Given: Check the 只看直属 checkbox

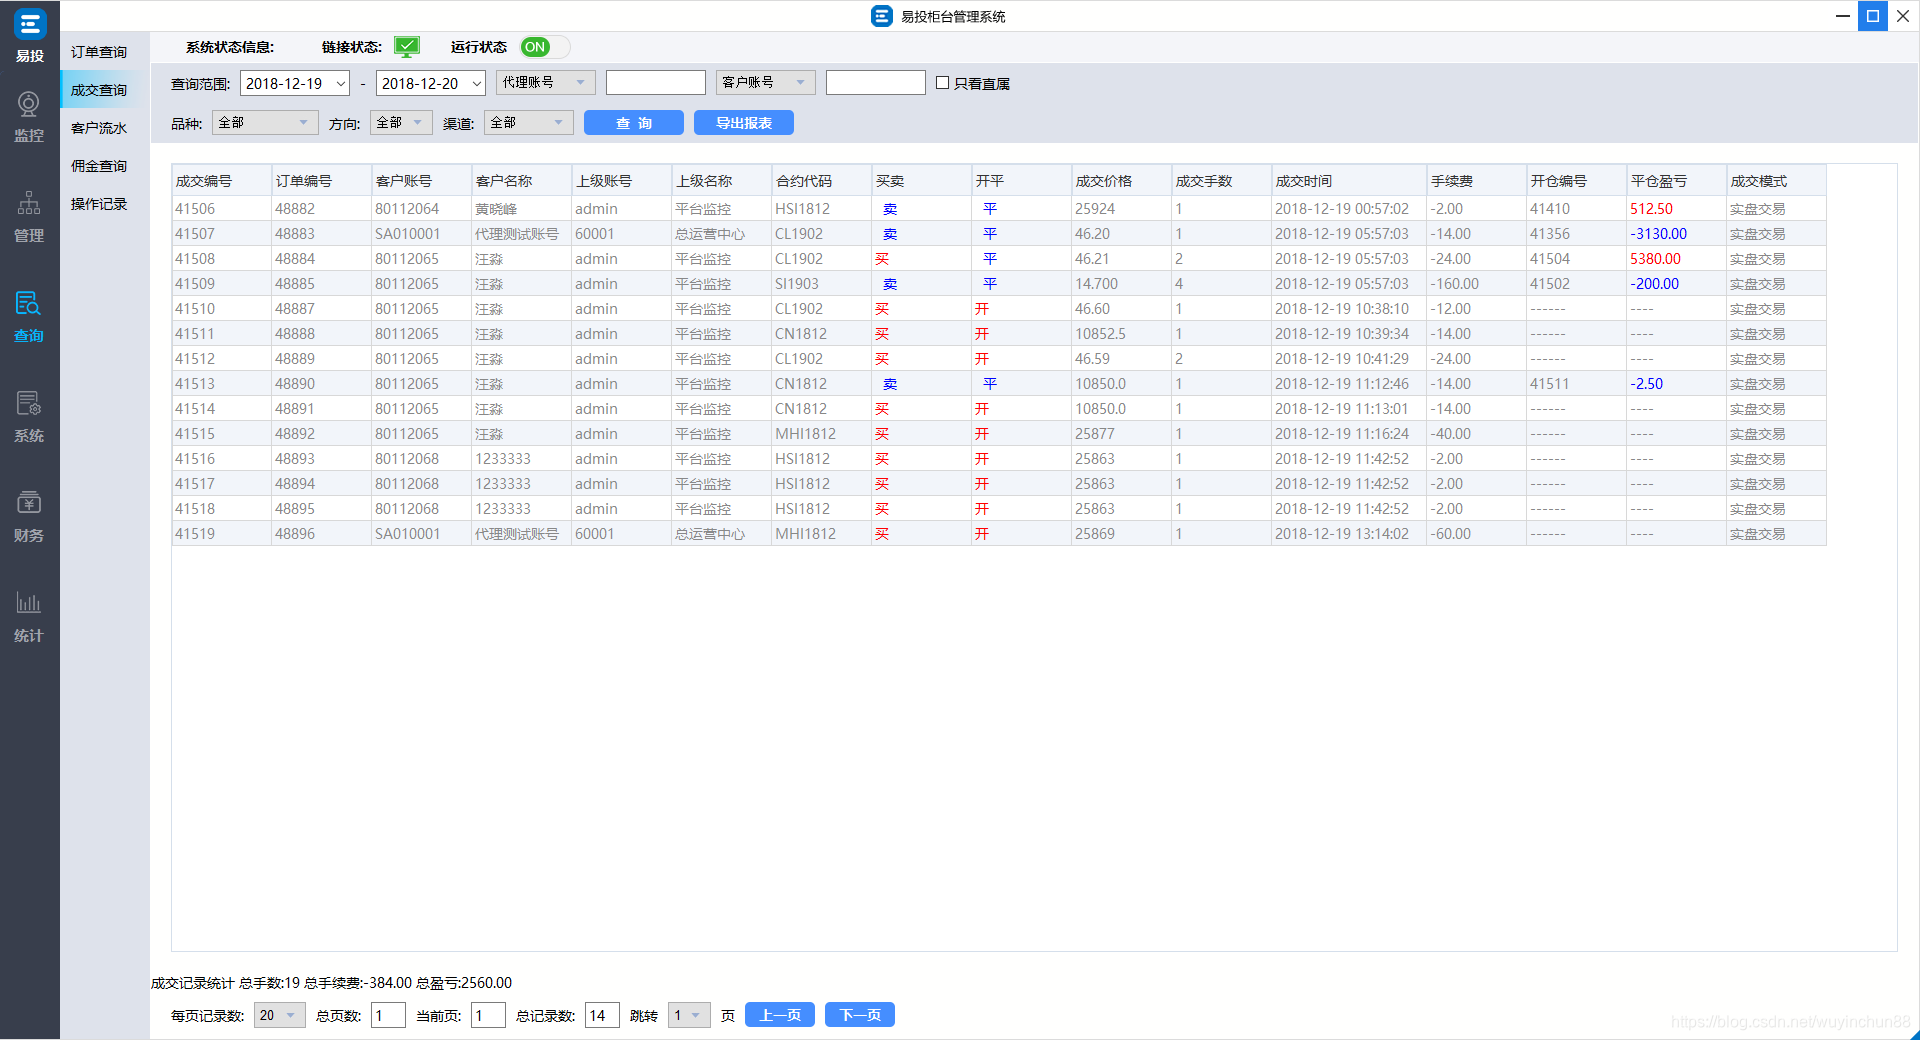Looking at the screenshot, I should coord(942,83).
